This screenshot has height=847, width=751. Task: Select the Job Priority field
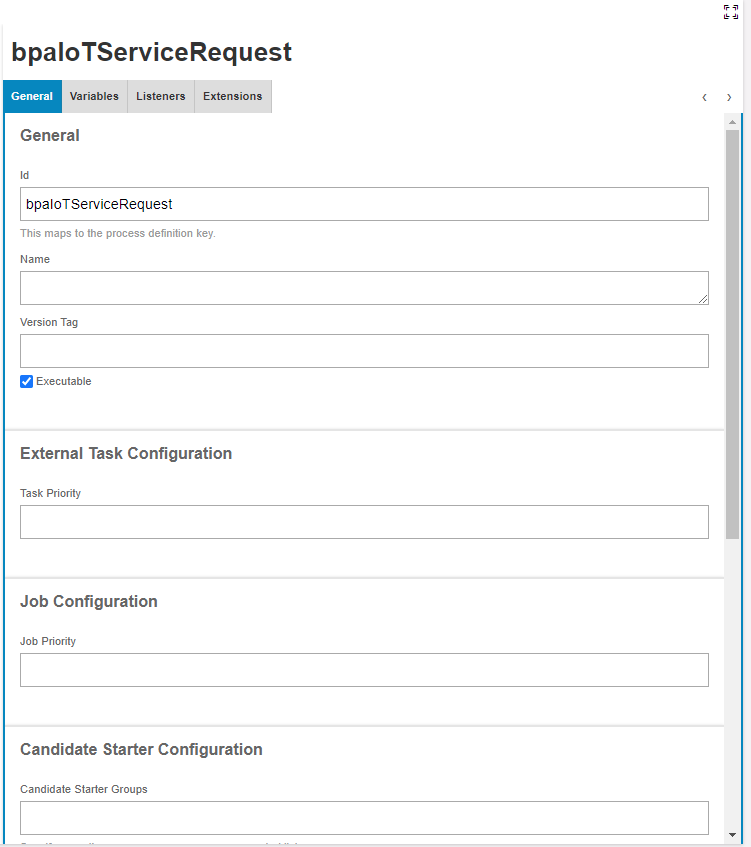click(364, 670)
